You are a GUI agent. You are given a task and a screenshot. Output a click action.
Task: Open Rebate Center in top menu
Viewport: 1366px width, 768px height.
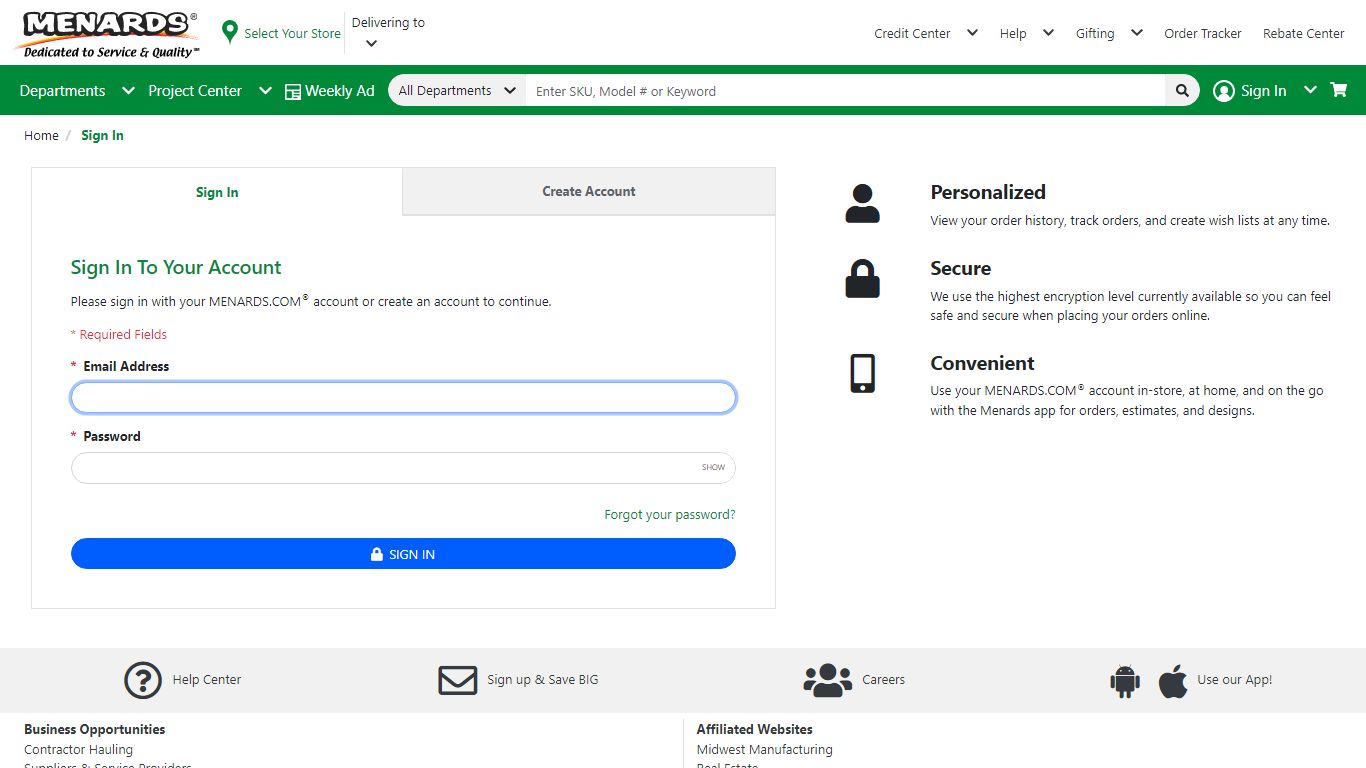click(x=1304, y=33)
